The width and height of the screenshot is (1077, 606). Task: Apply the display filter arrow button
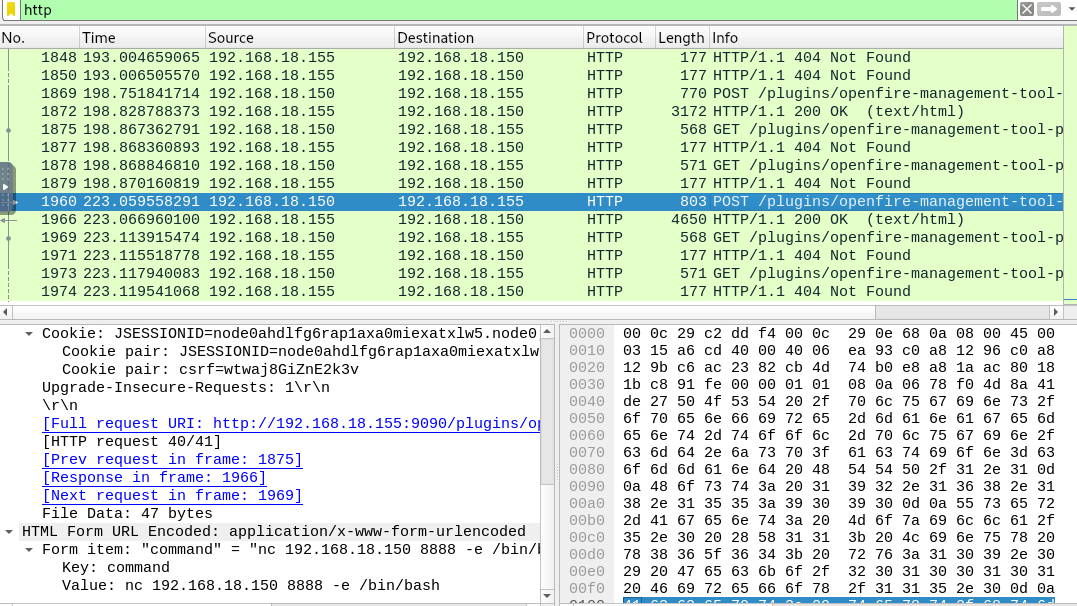click(x=1049, y=9)
